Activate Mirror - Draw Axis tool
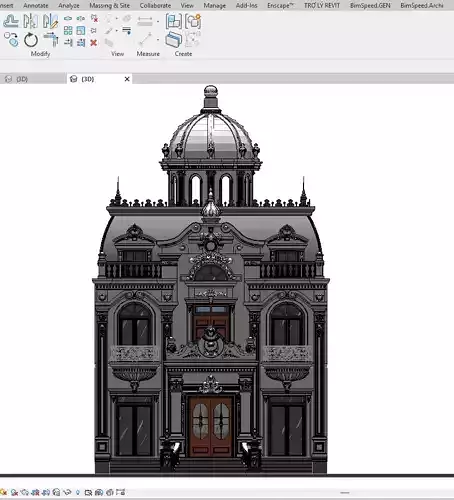This screenshot has width=454, height=500. [50, 21]
